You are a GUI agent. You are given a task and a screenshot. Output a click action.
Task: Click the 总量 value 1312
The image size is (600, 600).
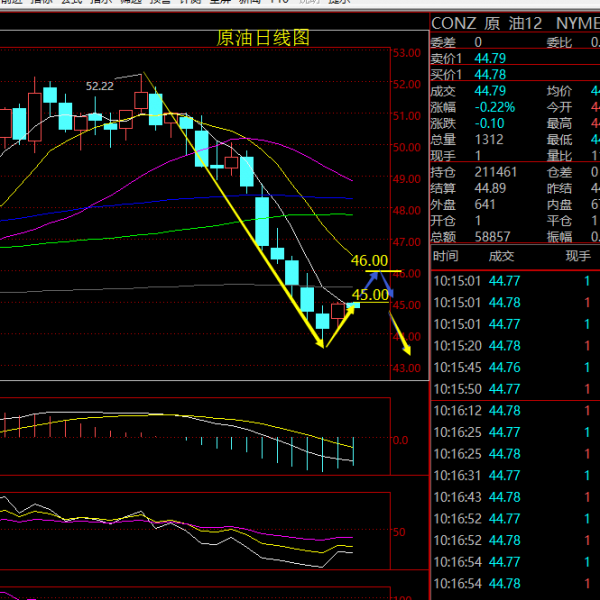(489, 140)
